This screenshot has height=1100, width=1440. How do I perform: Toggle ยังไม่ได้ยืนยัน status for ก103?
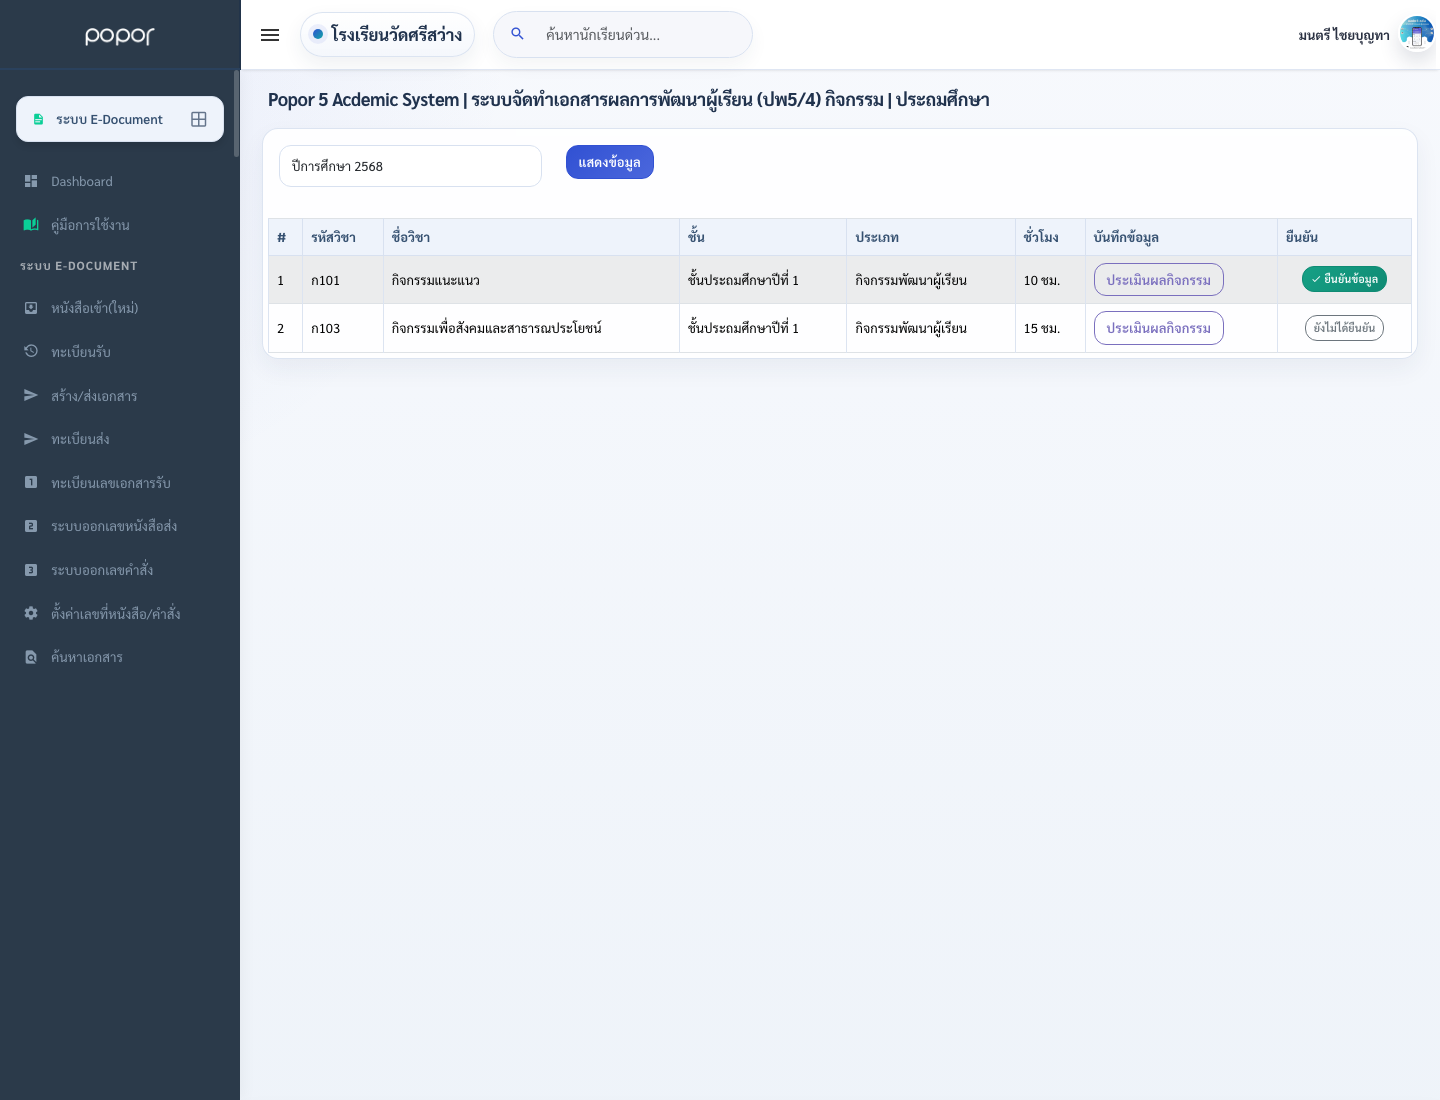(x=1344, y=328)
